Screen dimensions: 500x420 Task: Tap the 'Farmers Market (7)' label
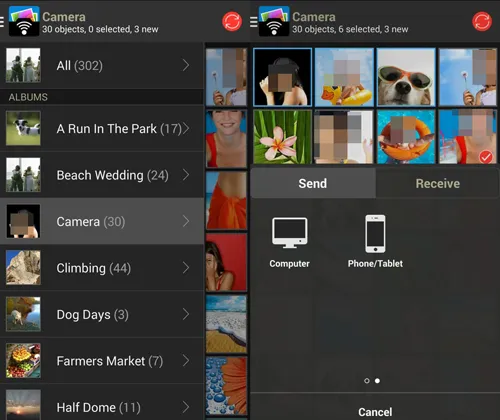pyautogui.click(x=110, y=361)
